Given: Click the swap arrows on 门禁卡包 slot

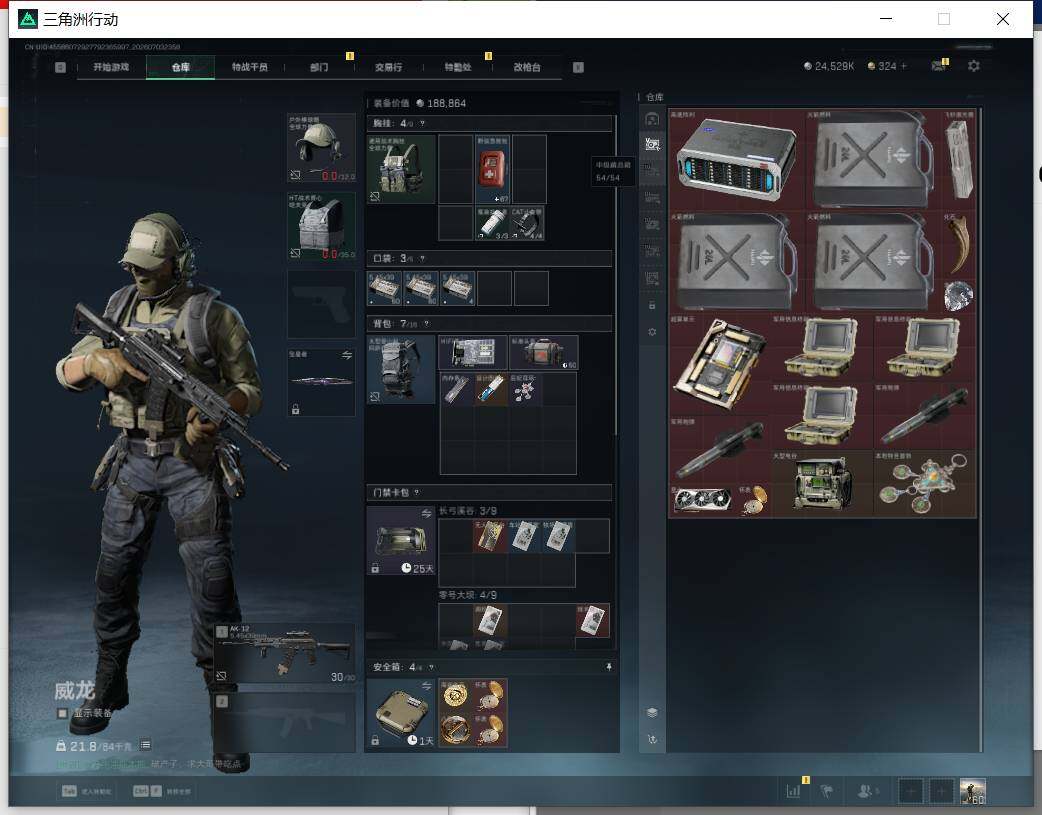Looking at the screenshot, I should 426,513.
